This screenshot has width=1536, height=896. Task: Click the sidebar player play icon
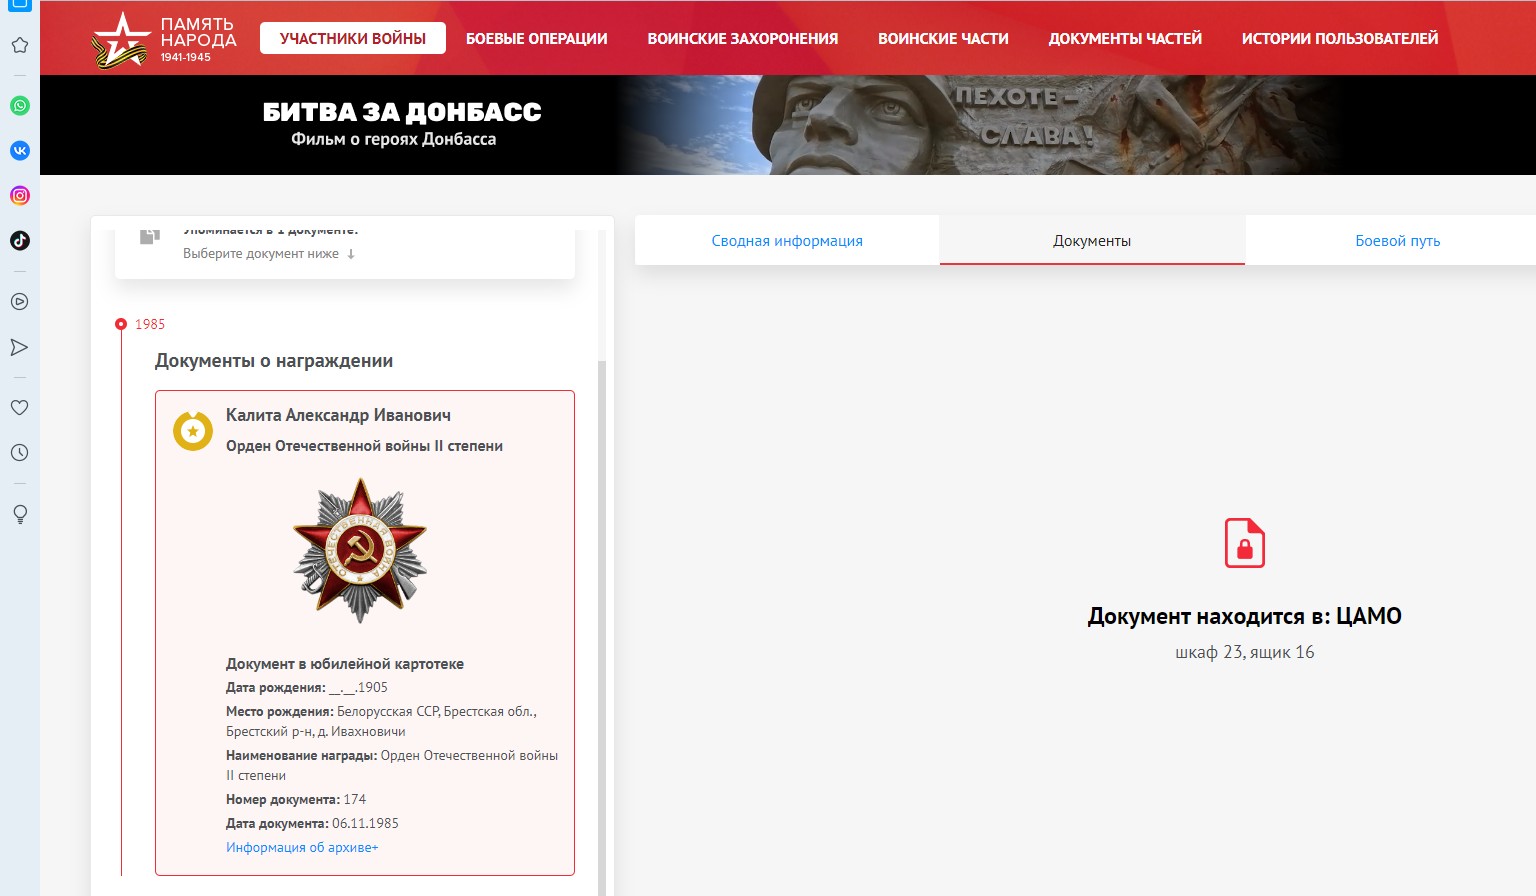pyautogui.click(x=19, y=302)
